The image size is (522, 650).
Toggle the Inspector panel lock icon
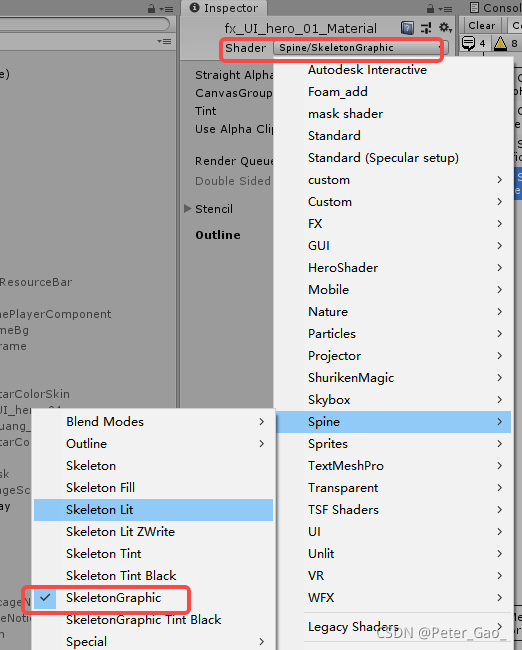pos(431,8)
